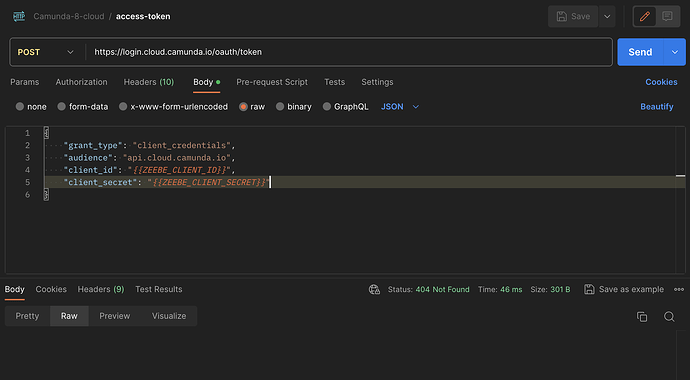Click the Beautify link
The height and width of the screenshot is (380, 690).
point(657,106)
